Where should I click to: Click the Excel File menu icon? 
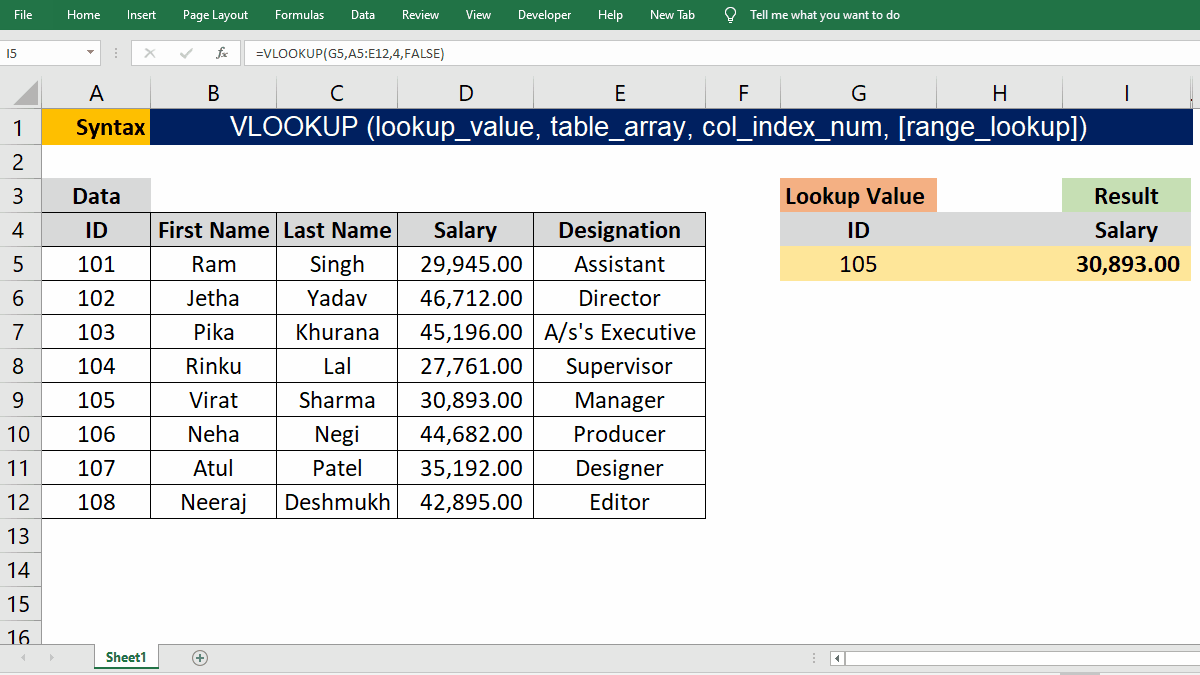tap(22, 15)
